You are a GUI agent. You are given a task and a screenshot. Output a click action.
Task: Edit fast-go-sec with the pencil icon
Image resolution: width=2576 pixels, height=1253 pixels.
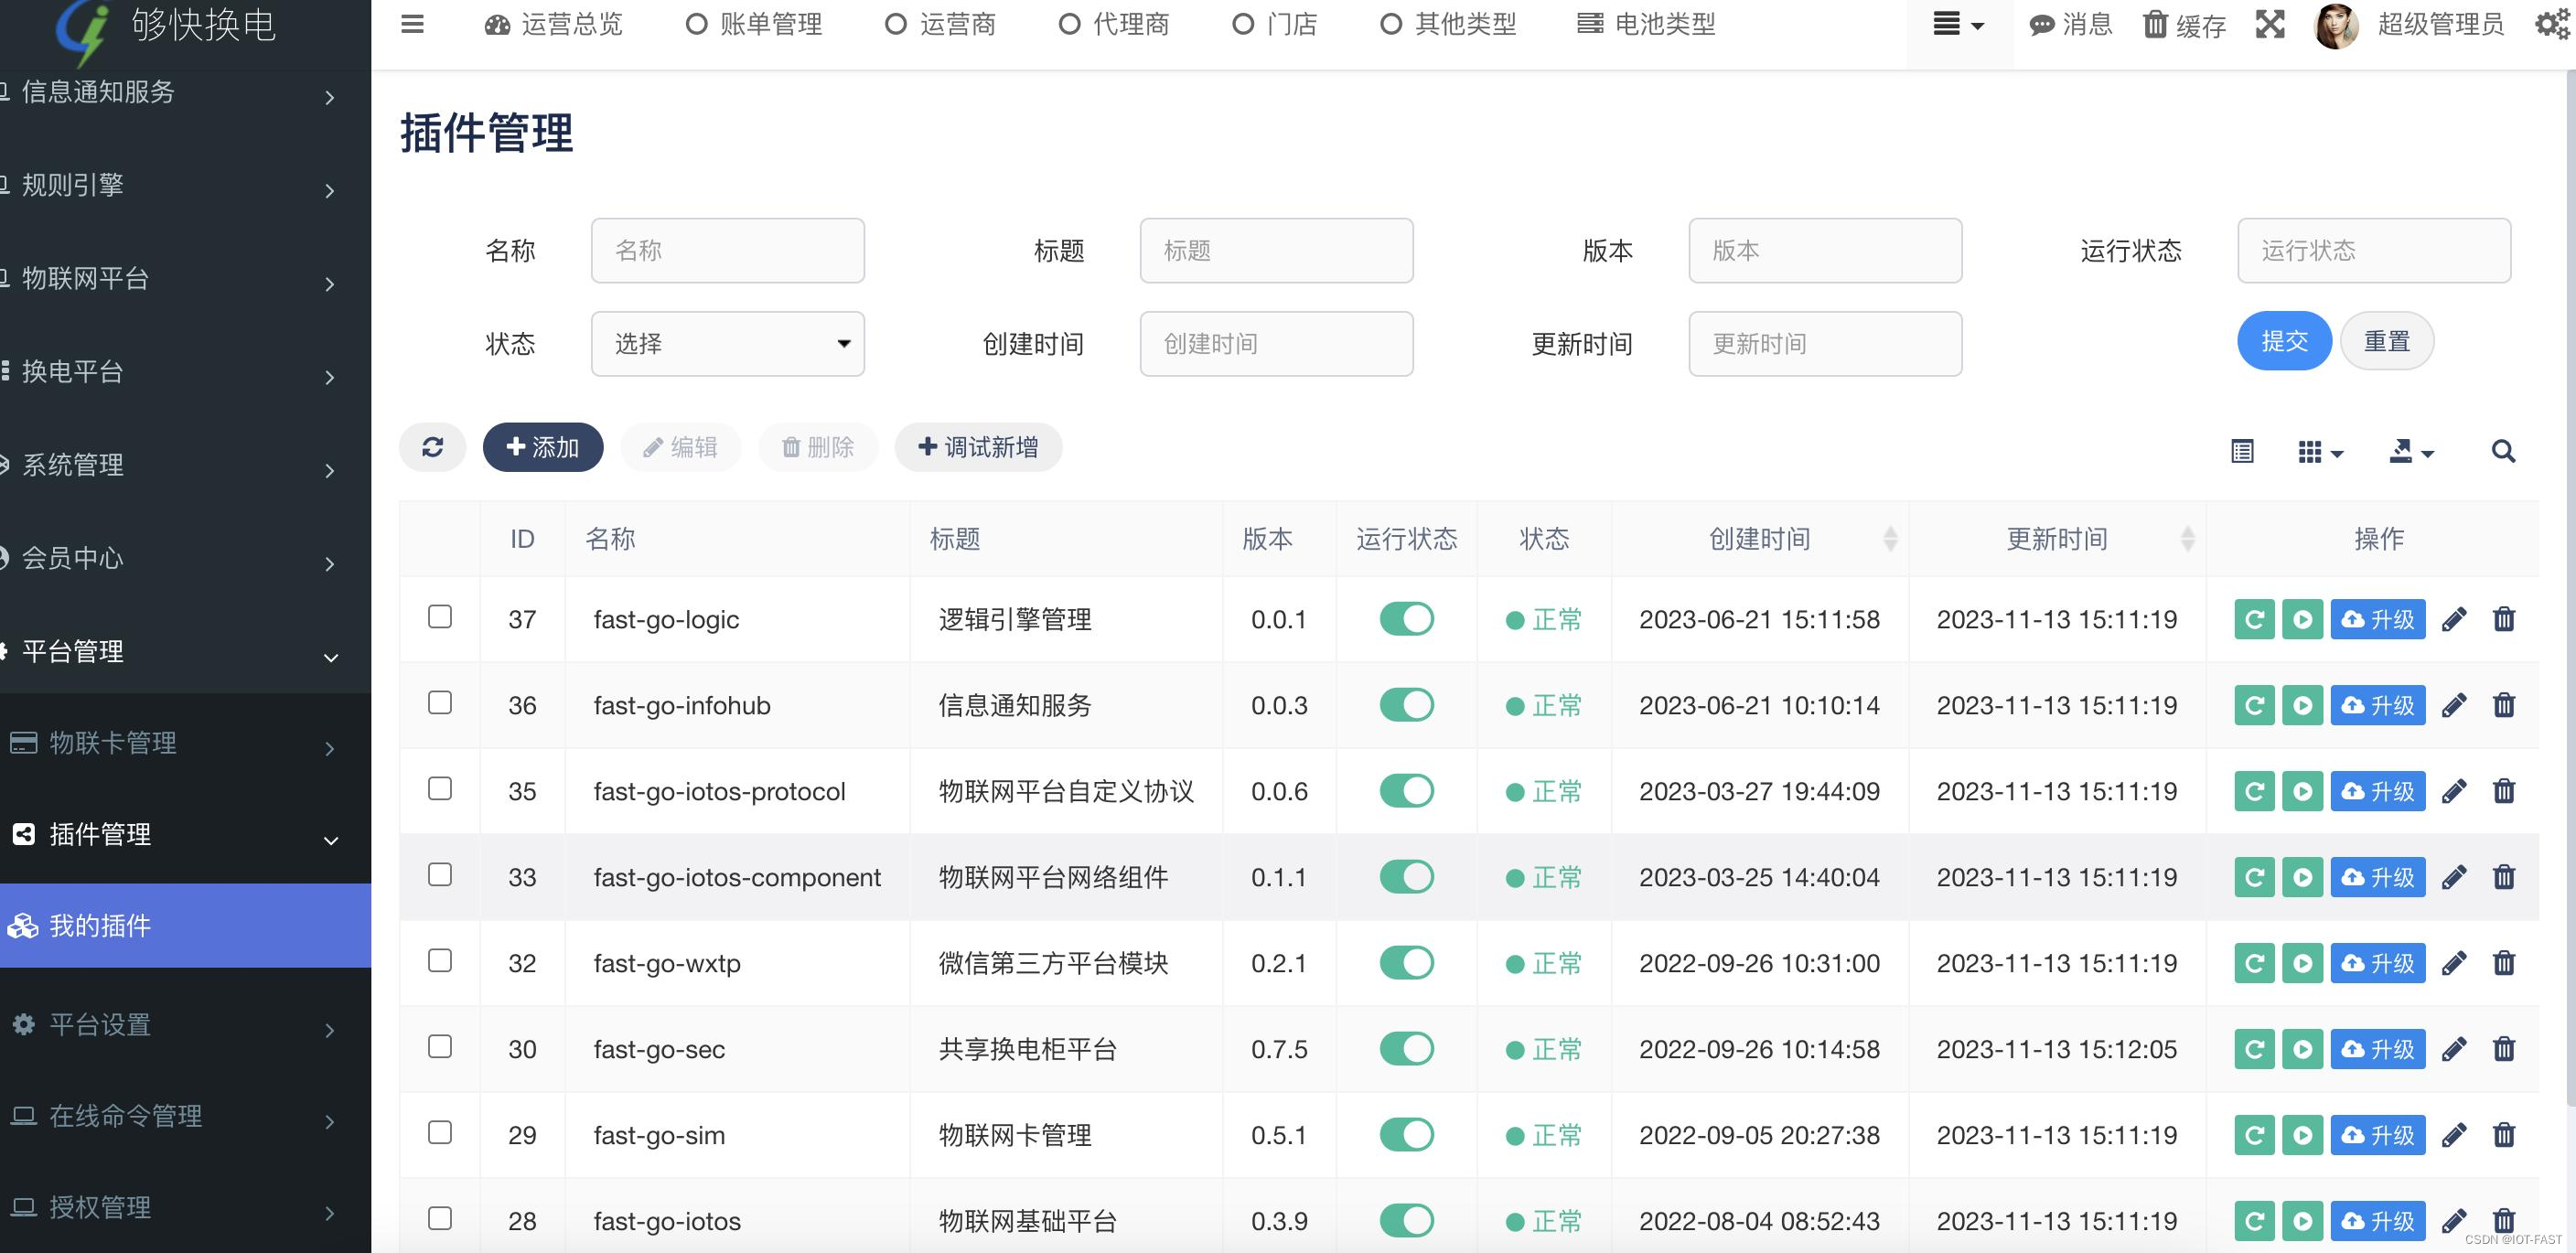pos(2455,1048)
